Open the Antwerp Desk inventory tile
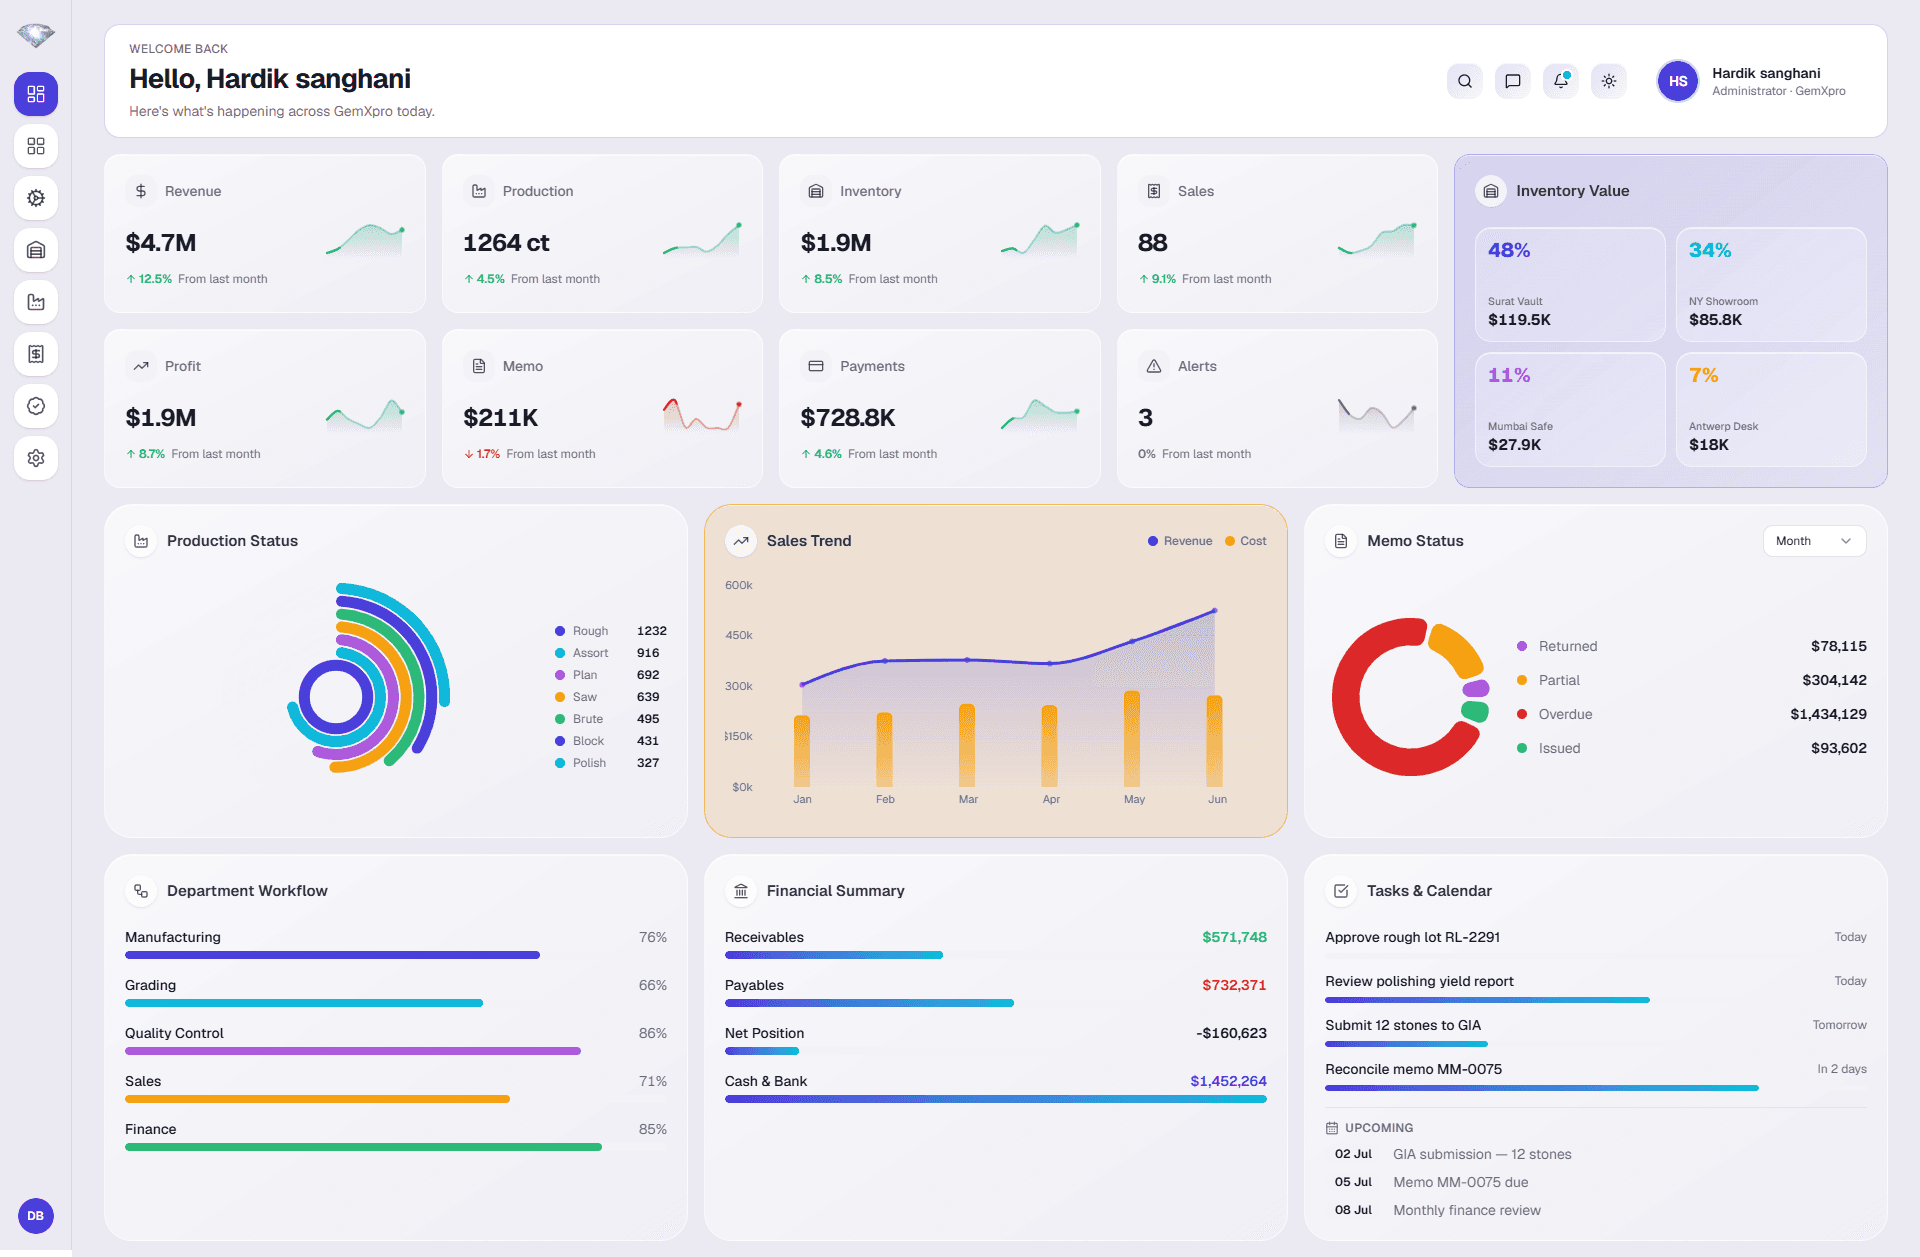The image size is (1920, 1257). point(1771,410)
